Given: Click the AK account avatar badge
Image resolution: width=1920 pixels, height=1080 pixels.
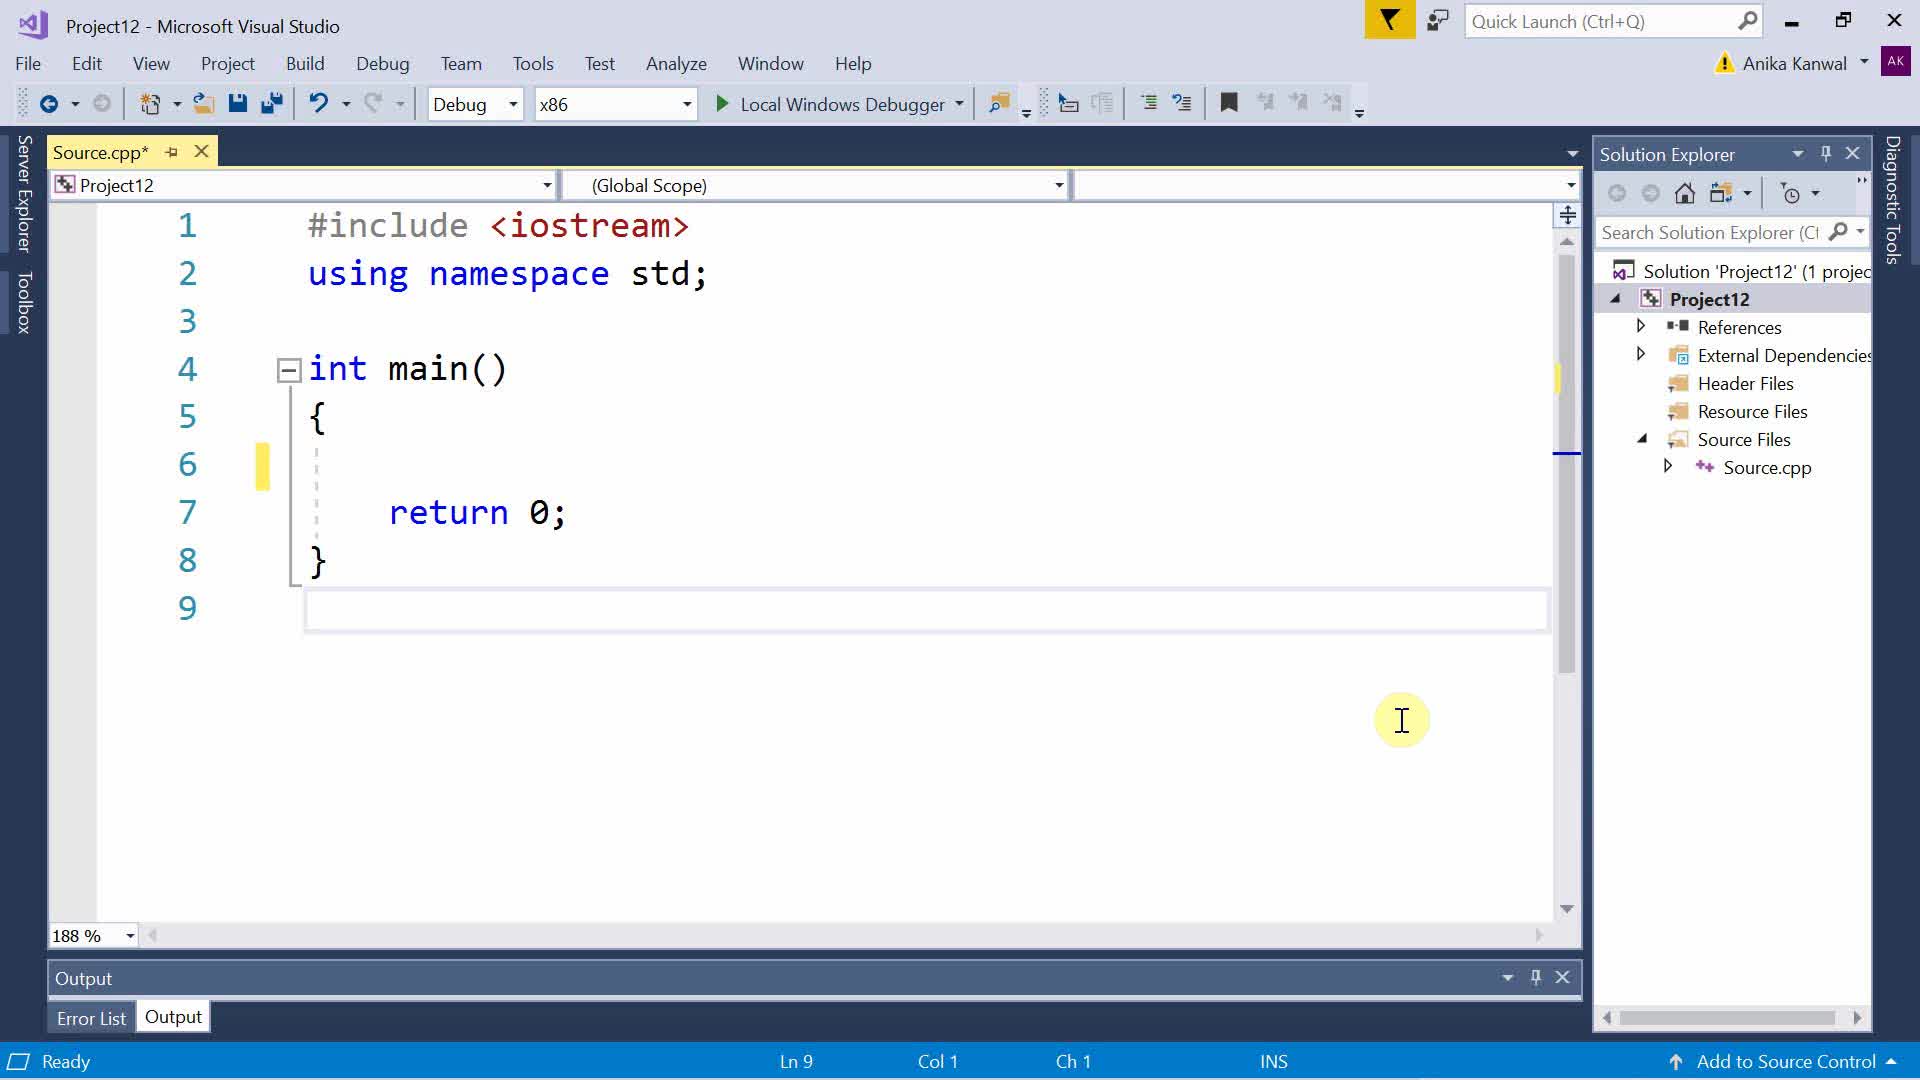Looking at the screenshot, I should point(1895,61).
